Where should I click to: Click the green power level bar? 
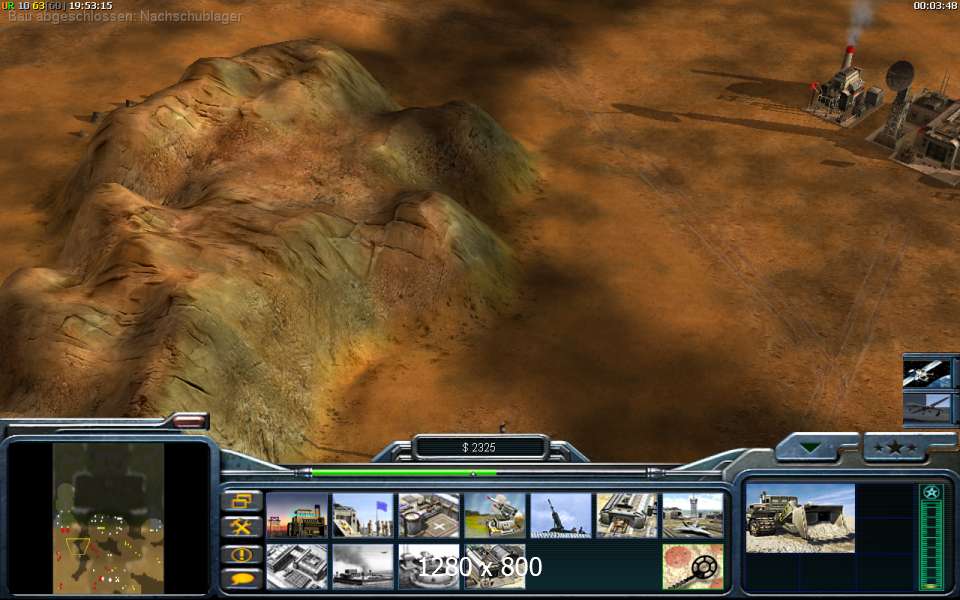pos(405,473)
